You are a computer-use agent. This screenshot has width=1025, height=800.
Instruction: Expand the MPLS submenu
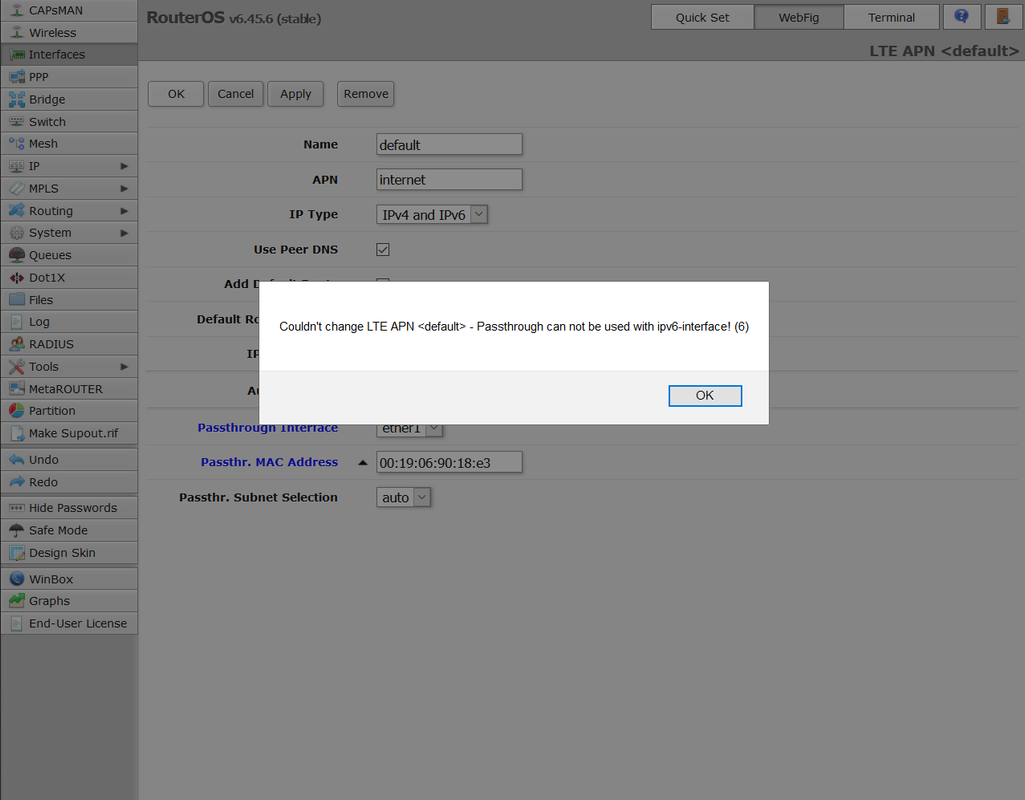[124, 188]
